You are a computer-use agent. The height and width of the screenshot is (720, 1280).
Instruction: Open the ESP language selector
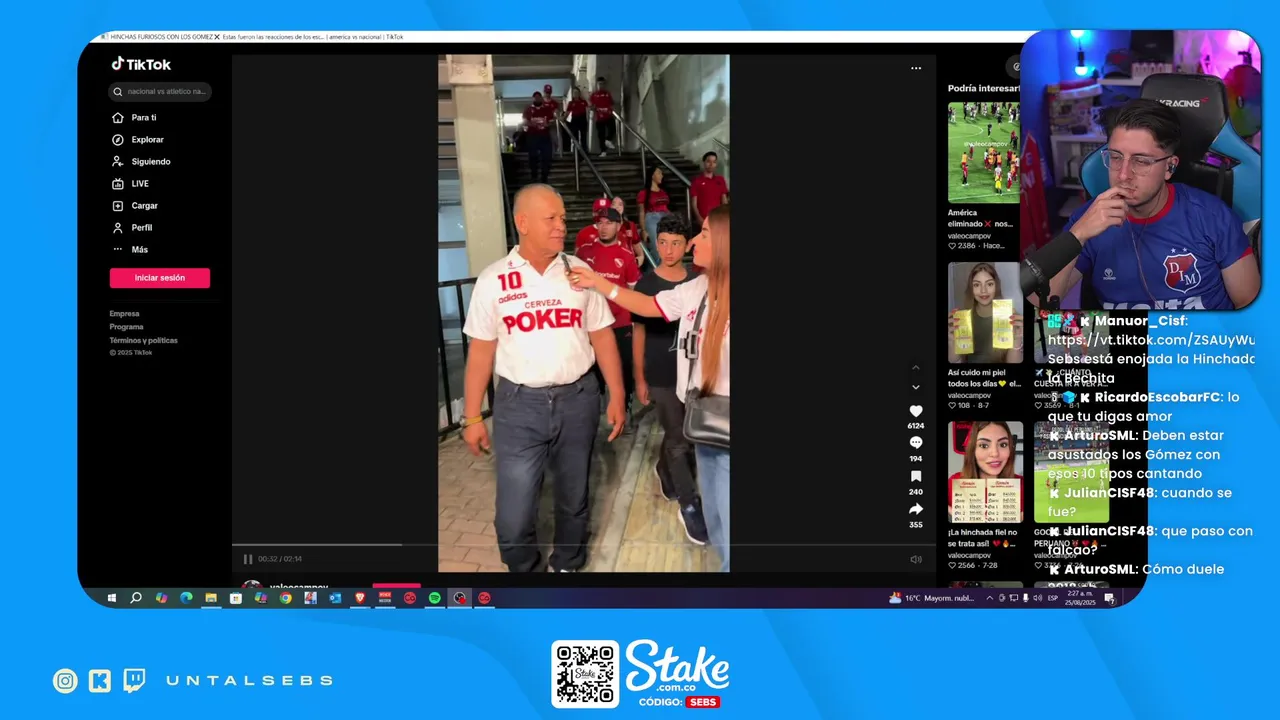[1053, 598]
